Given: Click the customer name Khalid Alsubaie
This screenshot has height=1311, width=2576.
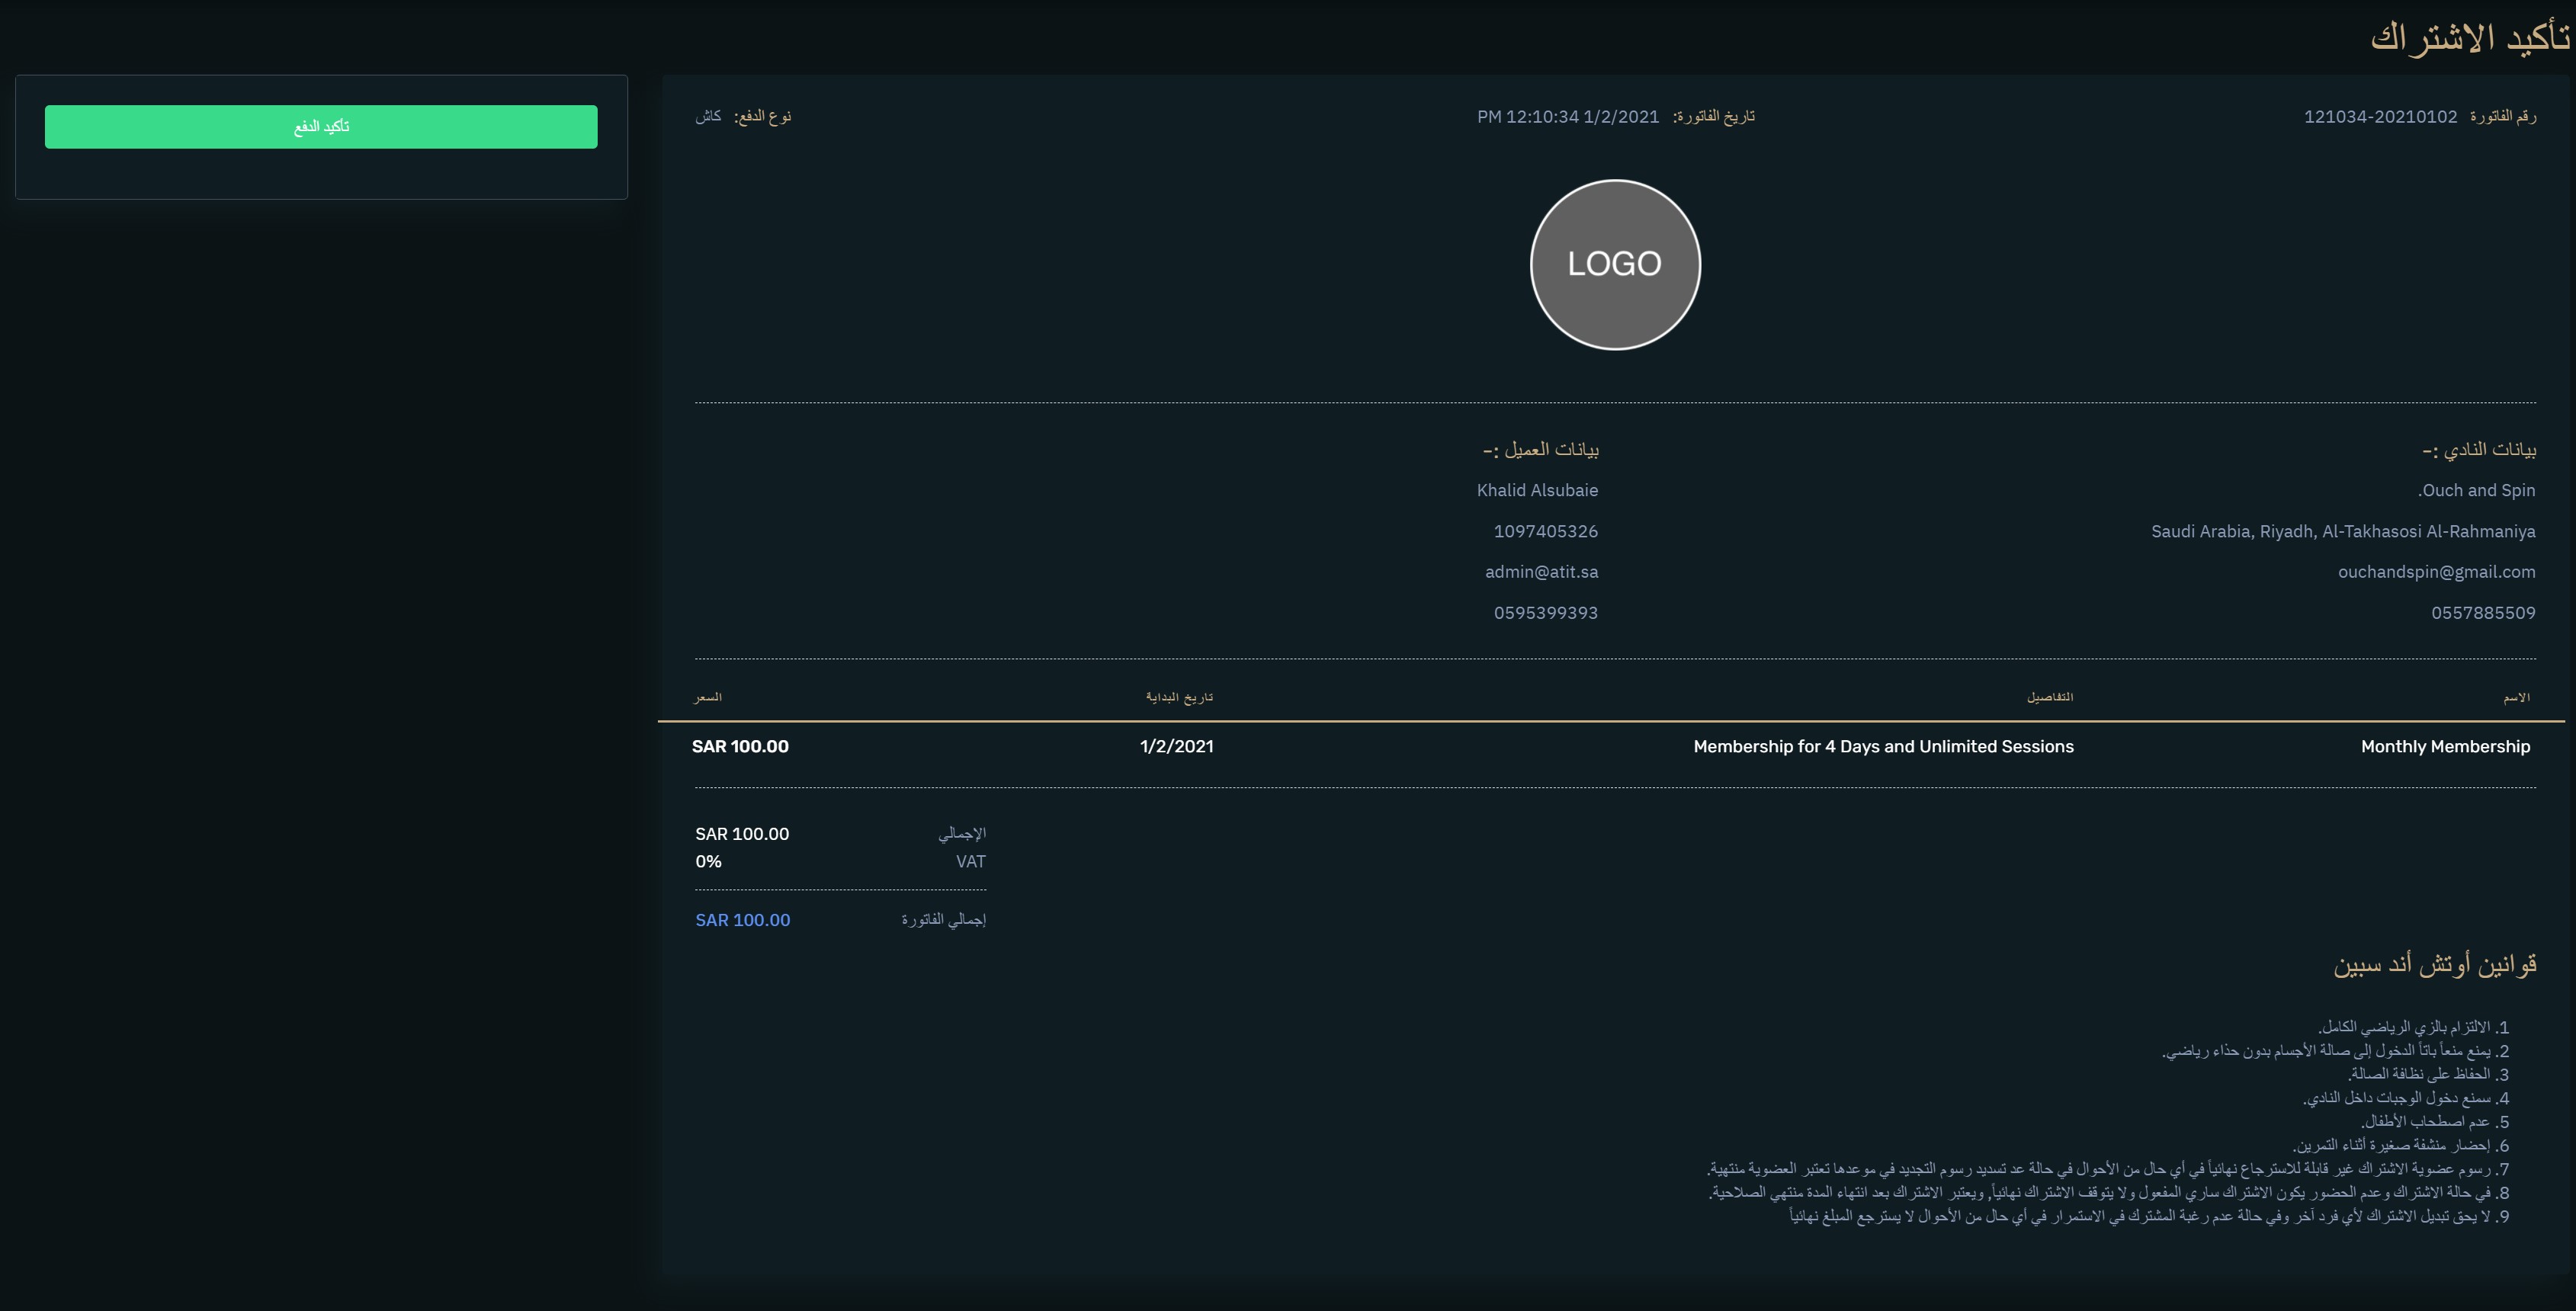Looking at the screenshot, I should 1537,490.
